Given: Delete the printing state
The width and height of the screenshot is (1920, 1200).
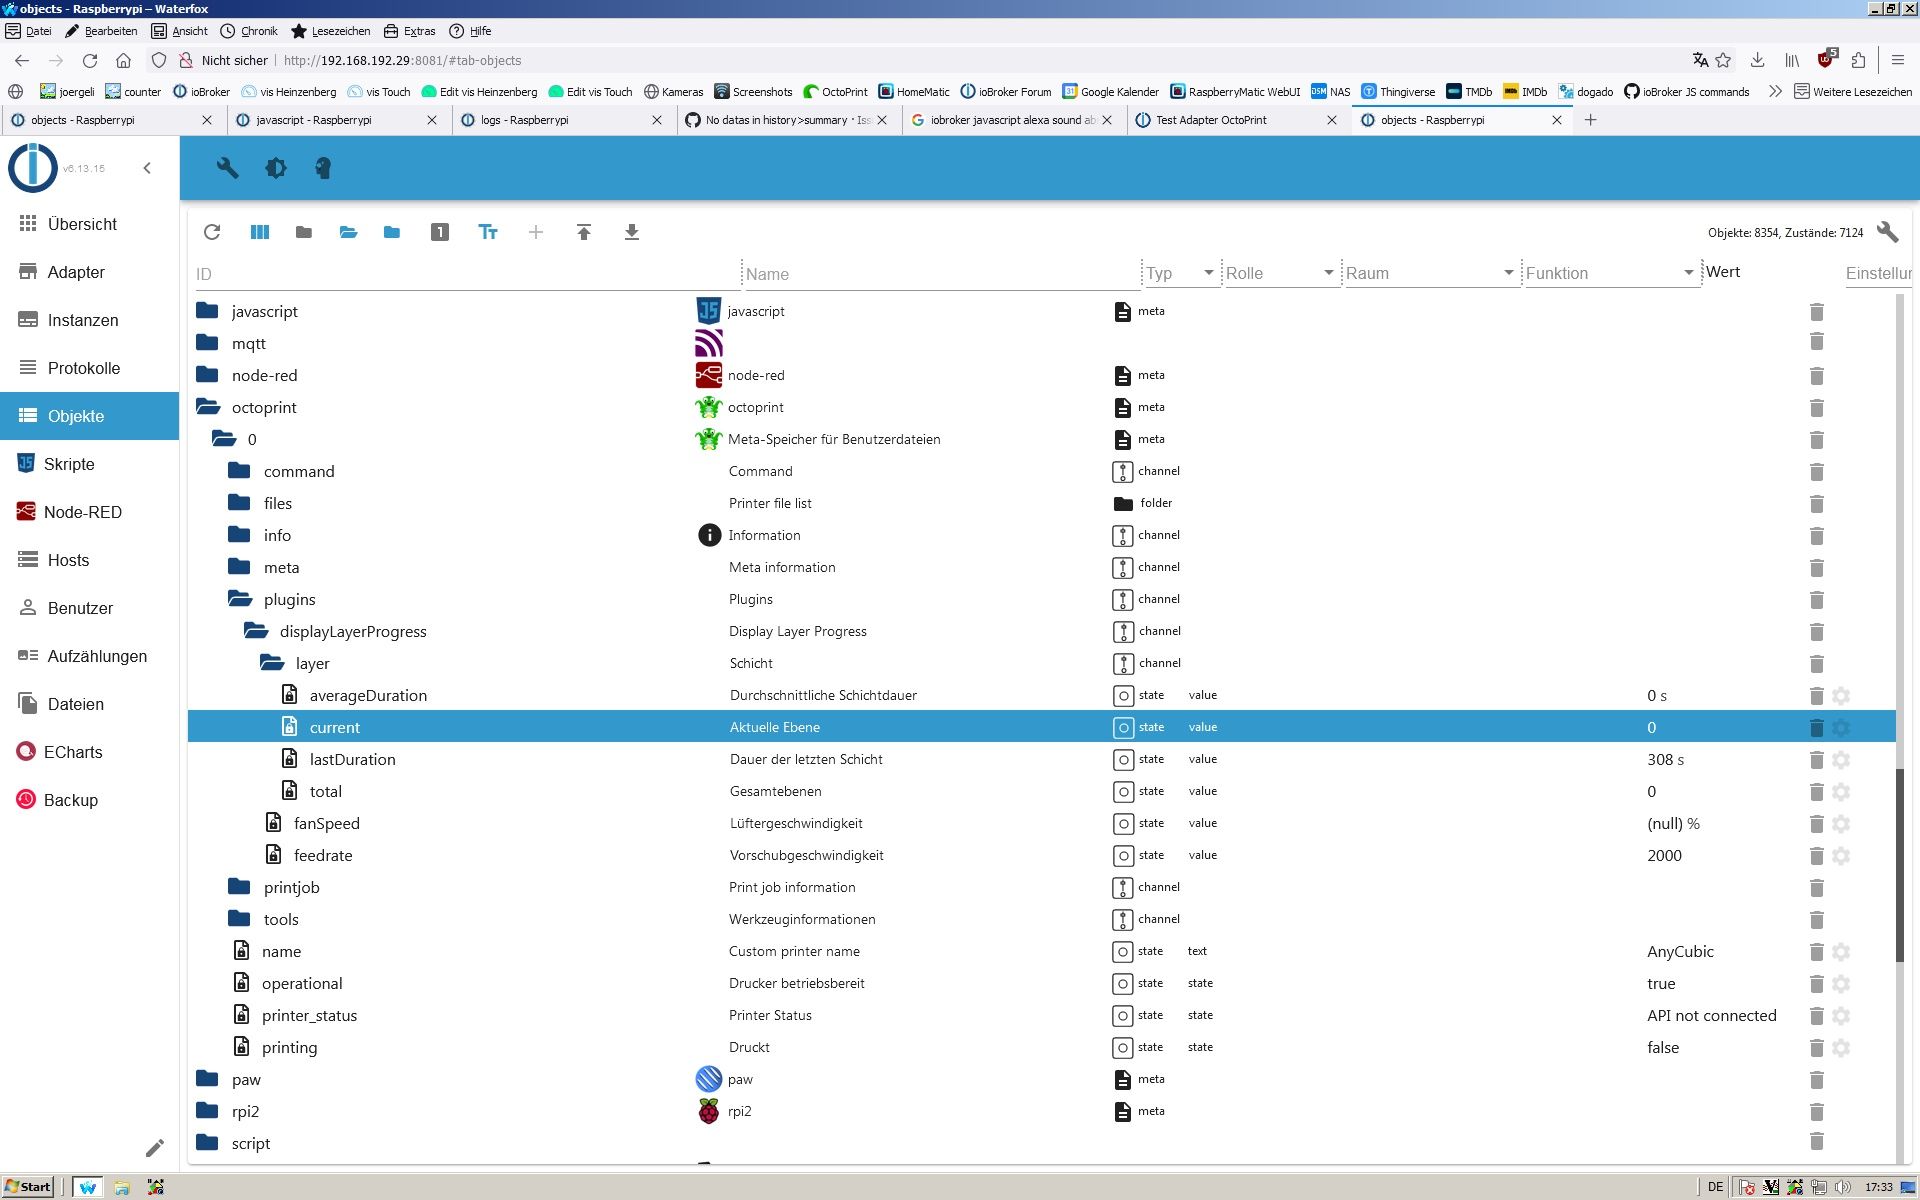Looking at the screenshot, I should click(x=1817, y=1047).
